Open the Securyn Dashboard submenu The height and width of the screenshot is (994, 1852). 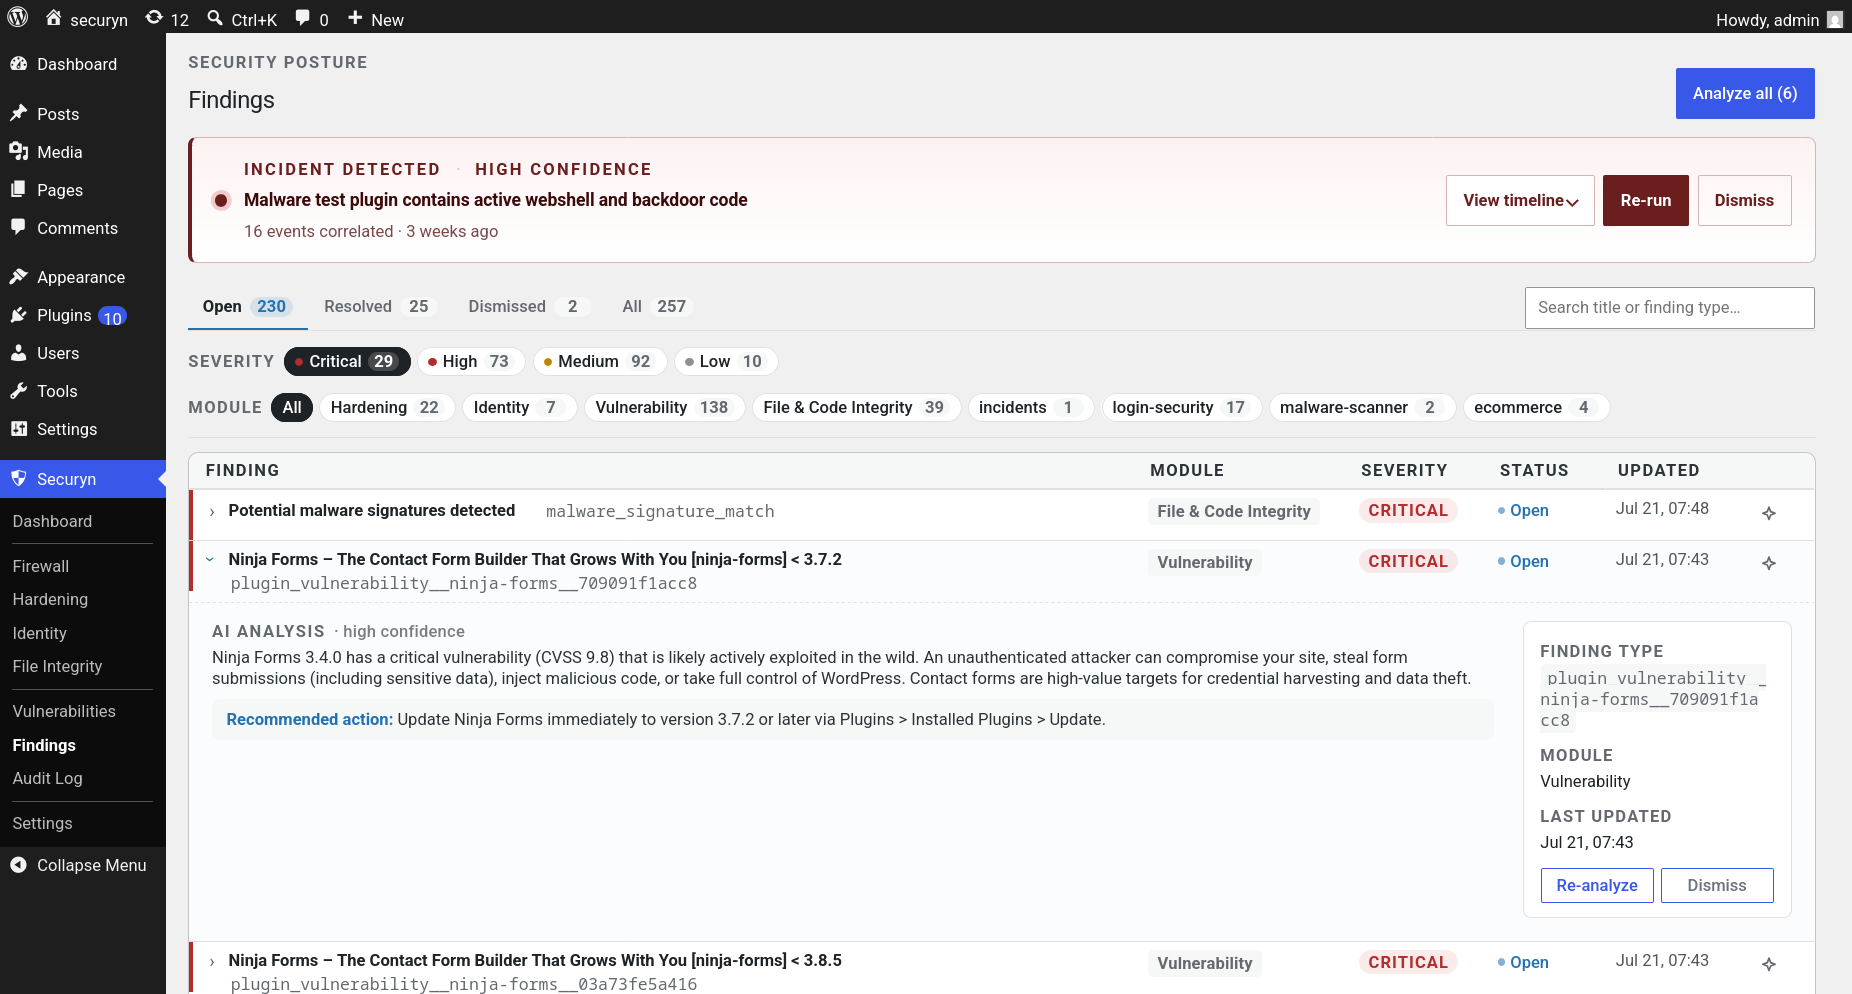[x=52, y=521]
